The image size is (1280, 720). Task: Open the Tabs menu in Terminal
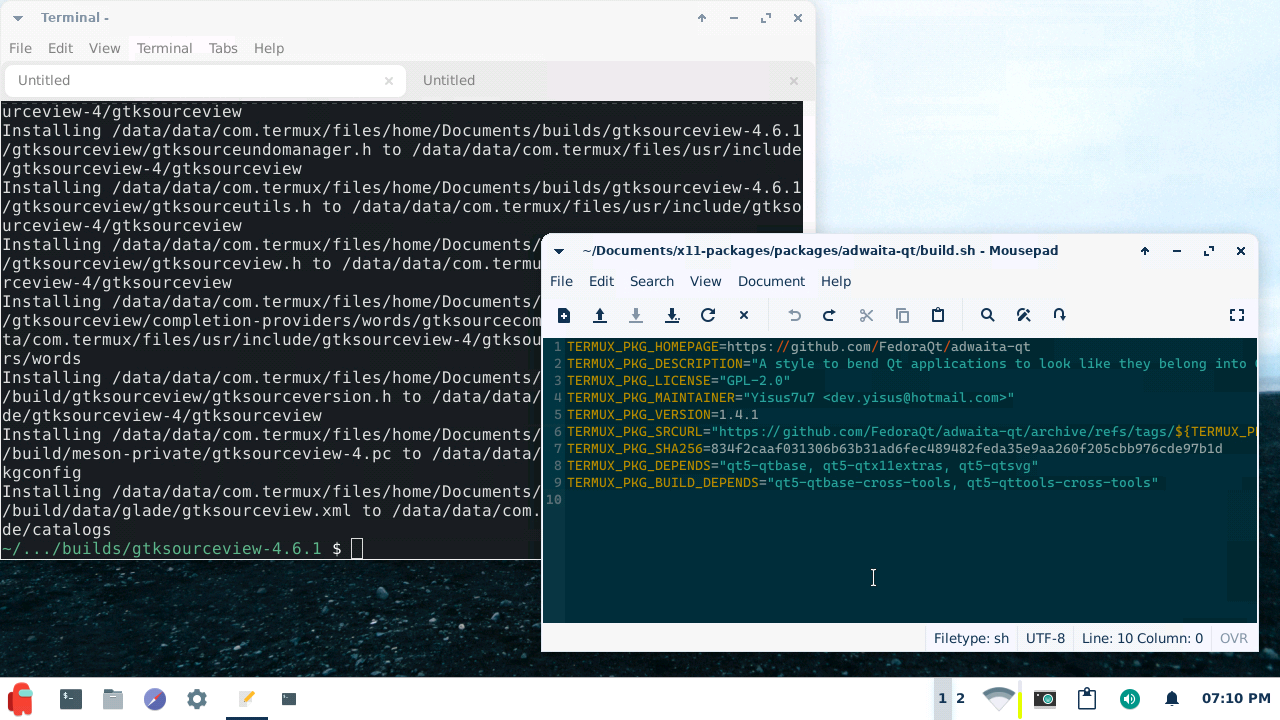point(222,48)
